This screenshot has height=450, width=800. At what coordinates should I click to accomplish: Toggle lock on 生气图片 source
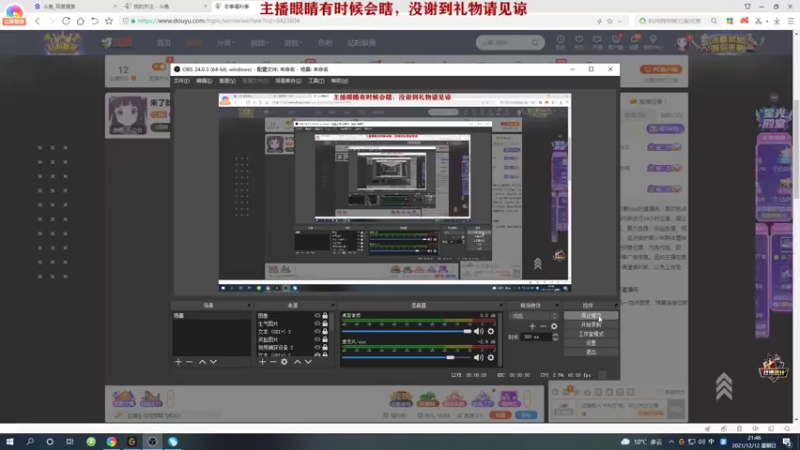point(325,323)
